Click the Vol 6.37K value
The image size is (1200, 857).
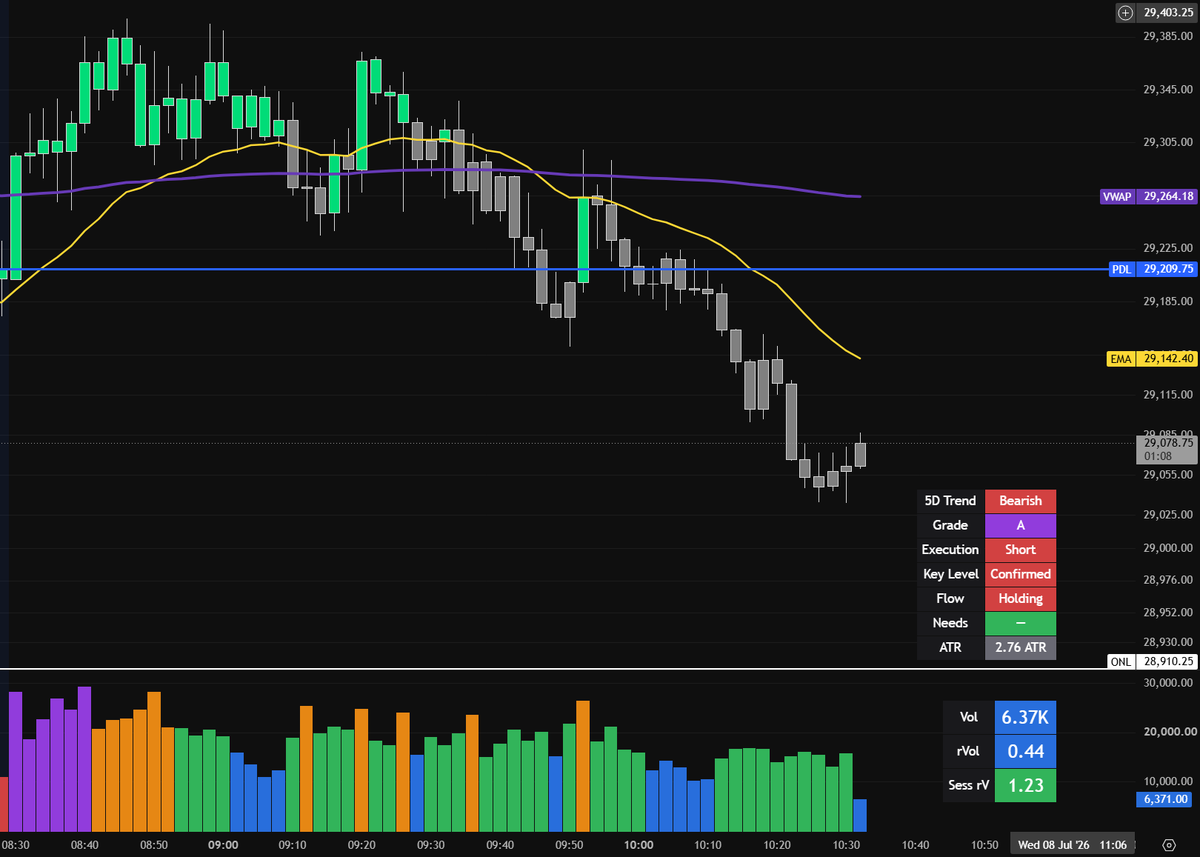[1024, 717]
